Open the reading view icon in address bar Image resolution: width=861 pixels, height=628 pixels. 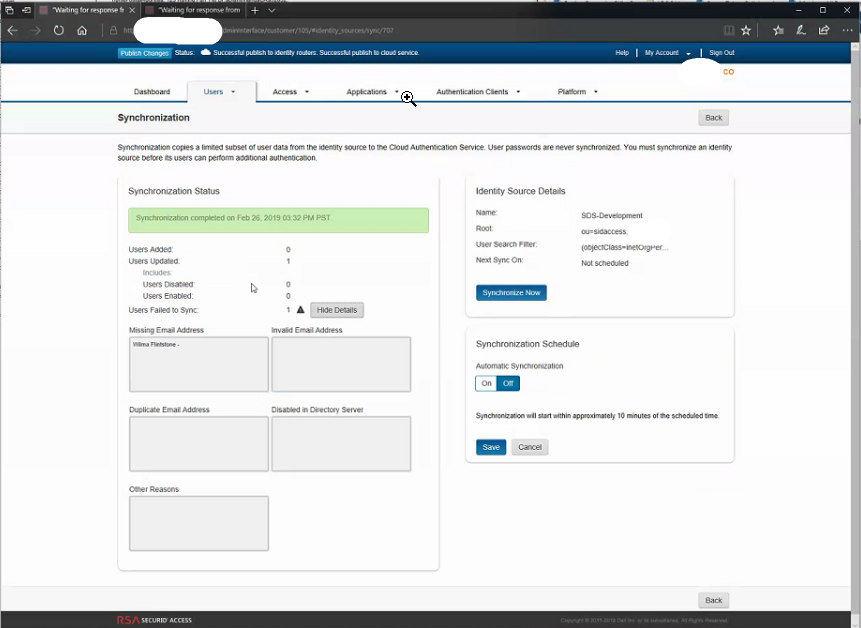point(729,31)
